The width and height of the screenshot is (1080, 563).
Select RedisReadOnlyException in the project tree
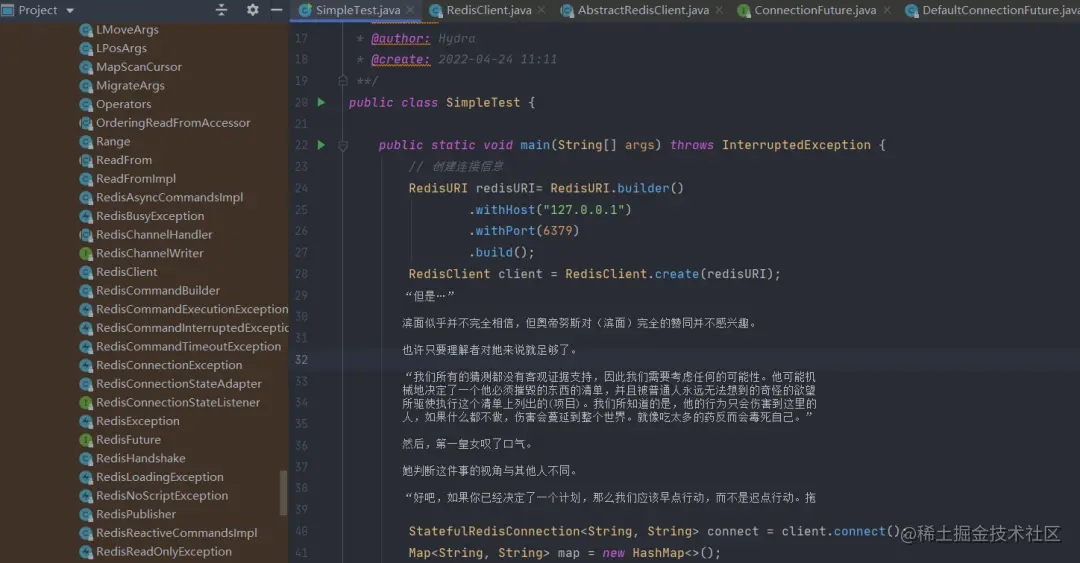click(x=163, y=551)
